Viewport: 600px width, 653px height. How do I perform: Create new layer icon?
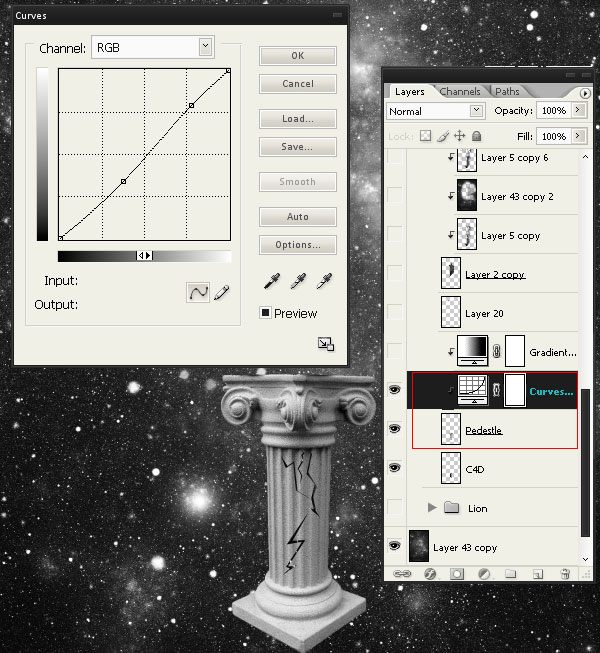pos(538,574)
